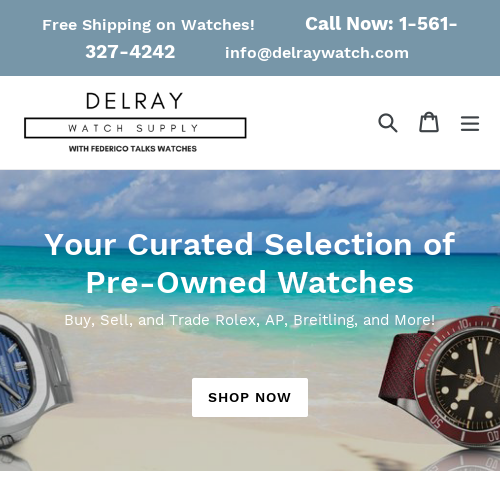The width and height of the screenshot is (500, 500).
Task: Click the SHOP NOW button
Action: point(250,397)
